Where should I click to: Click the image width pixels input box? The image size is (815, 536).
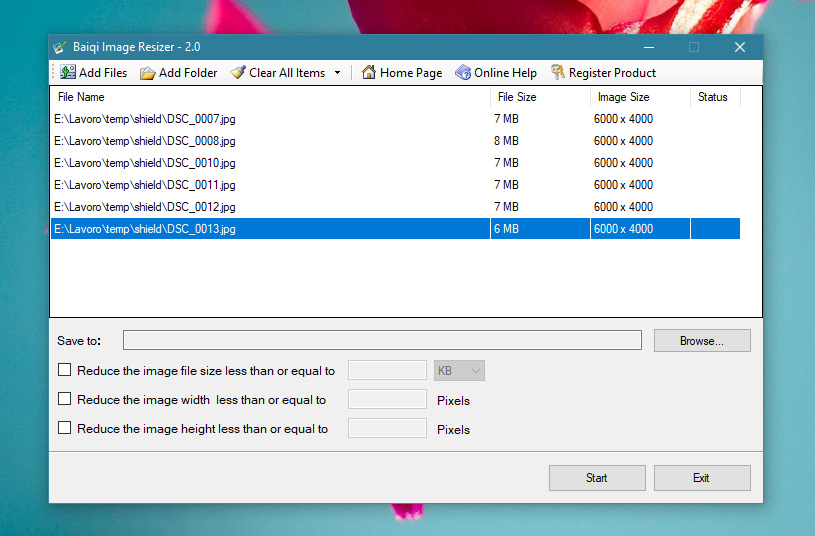[387, 400]
